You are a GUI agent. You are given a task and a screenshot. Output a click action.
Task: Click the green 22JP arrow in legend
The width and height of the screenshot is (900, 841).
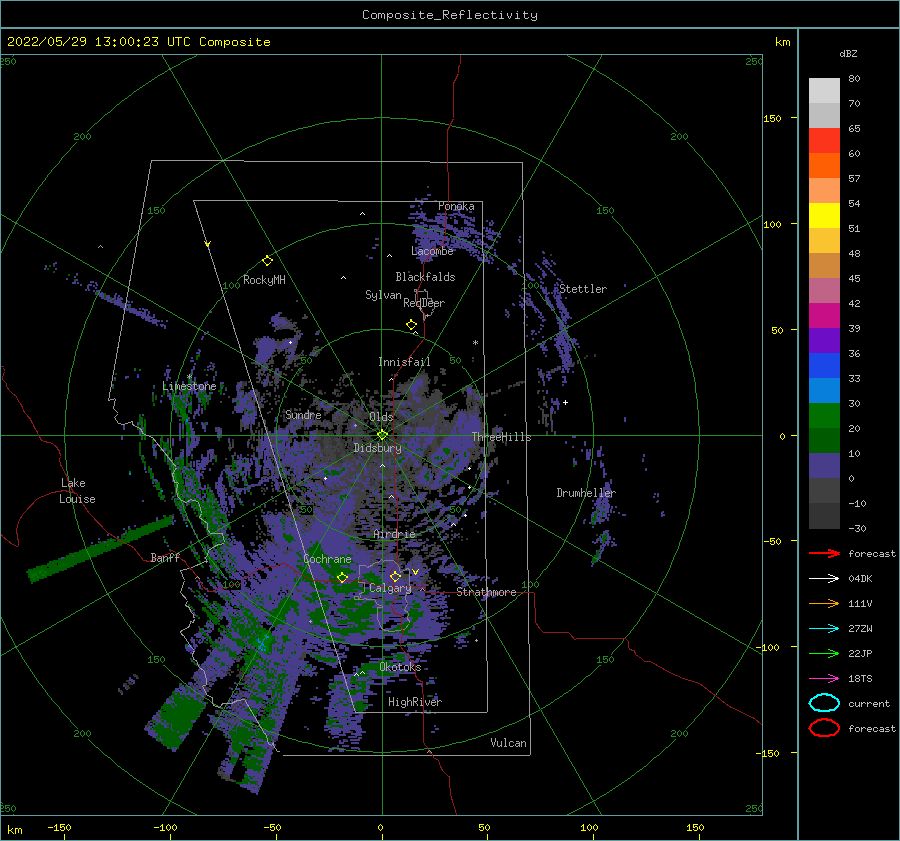tap(825, 653)
